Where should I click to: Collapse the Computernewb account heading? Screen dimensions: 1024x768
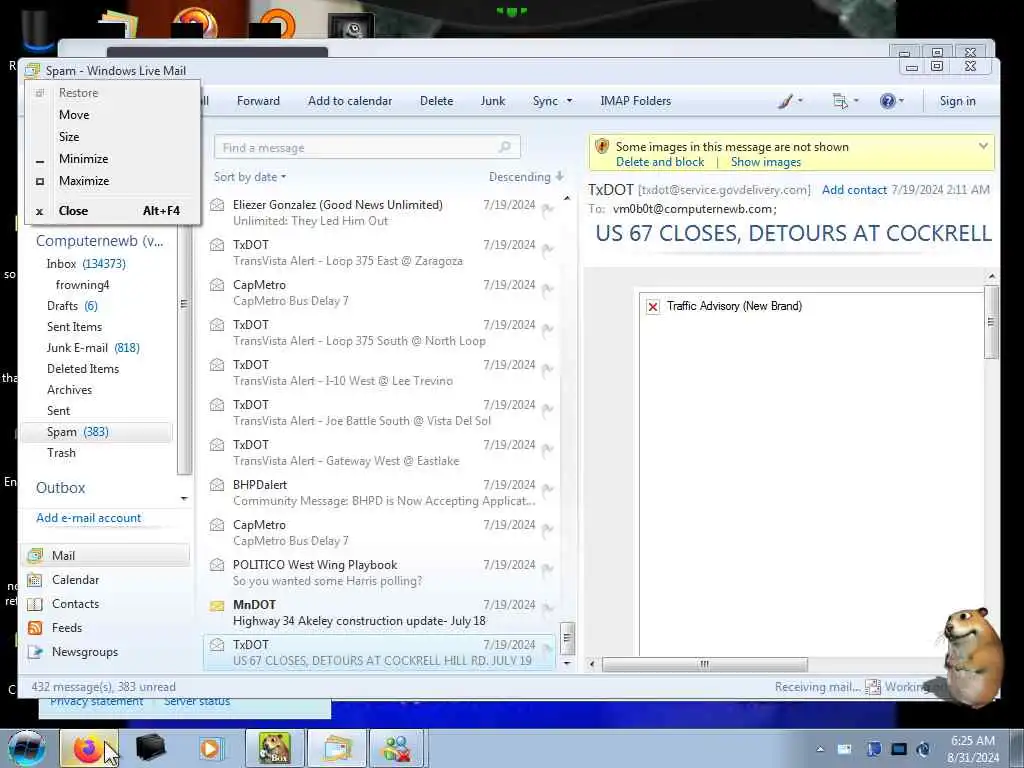100,241
